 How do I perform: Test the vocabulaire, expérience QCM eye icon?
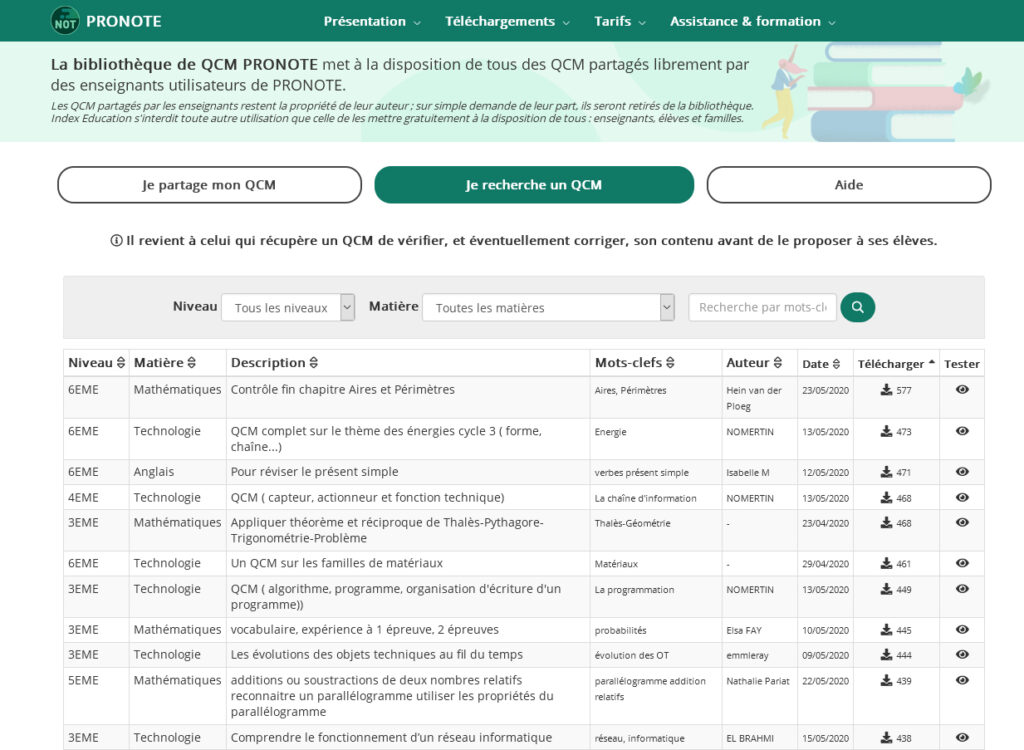coord(962,630)
